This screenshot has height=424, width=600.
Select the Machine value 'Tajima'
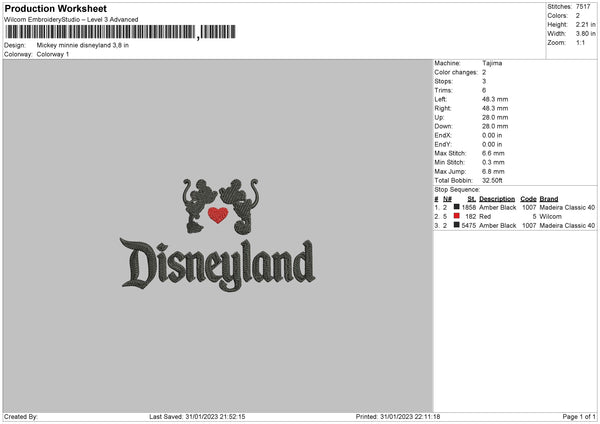tap(492, 63)
